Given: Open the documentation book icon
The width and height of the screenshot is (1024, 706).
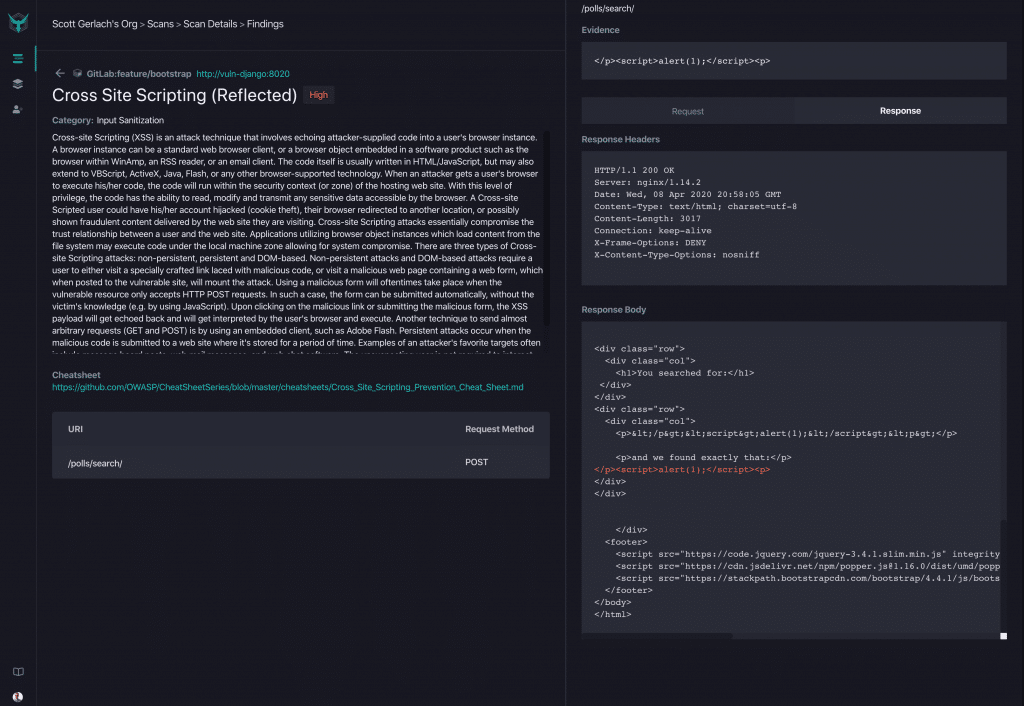Looking at the screenshot, I should click(x=18, y=671).
